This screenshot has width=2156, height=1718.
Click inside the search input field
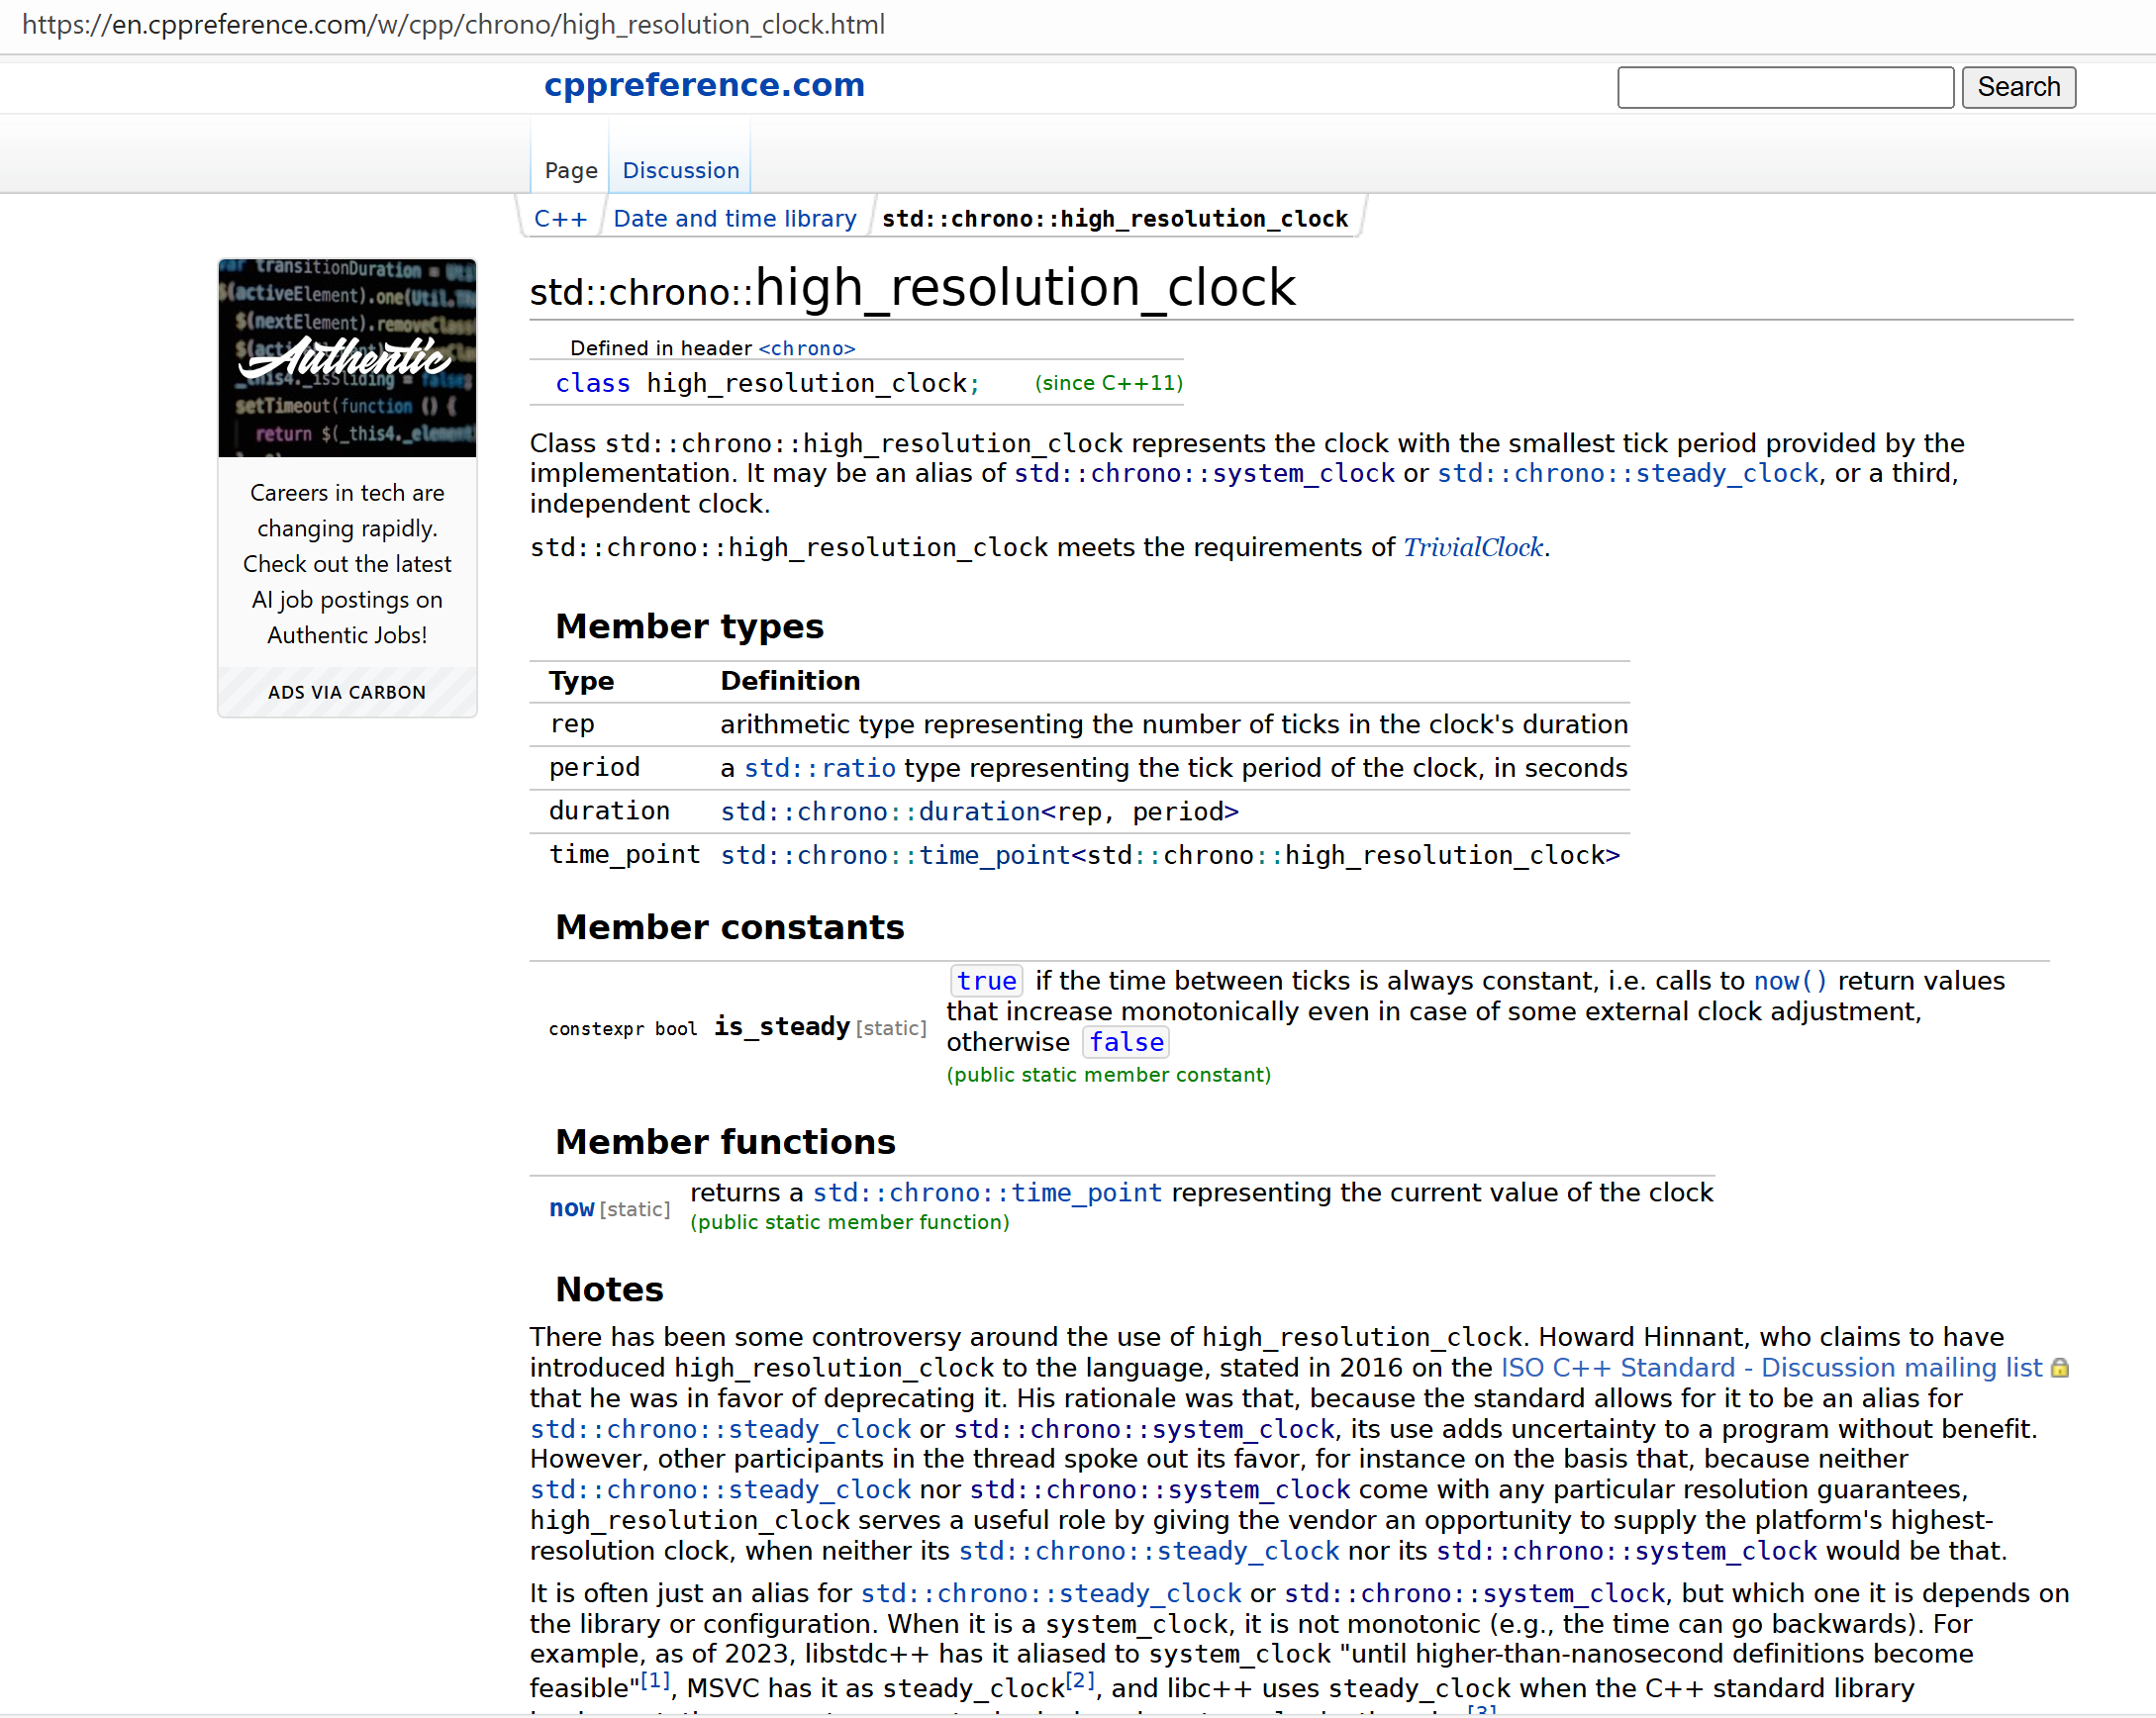1784,87
